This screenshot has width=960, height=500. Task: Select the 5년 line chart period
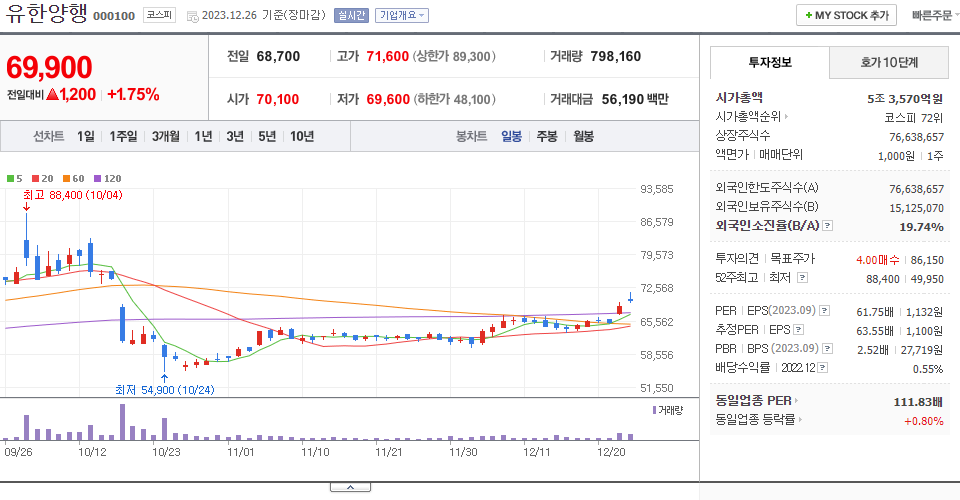(x=267, y=136)
